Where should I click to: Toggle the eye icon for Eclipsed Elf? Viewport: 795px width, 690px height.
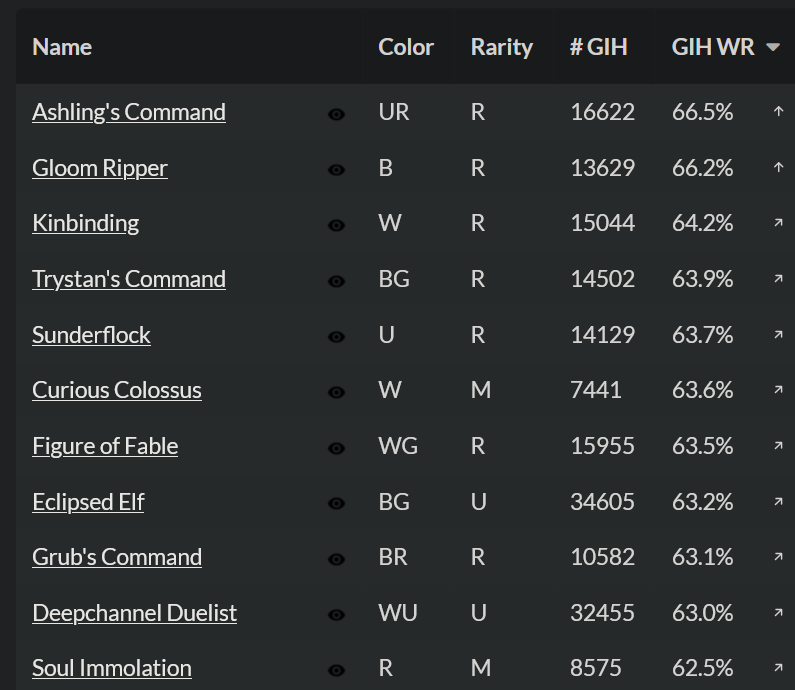click(x=336, y=503)
